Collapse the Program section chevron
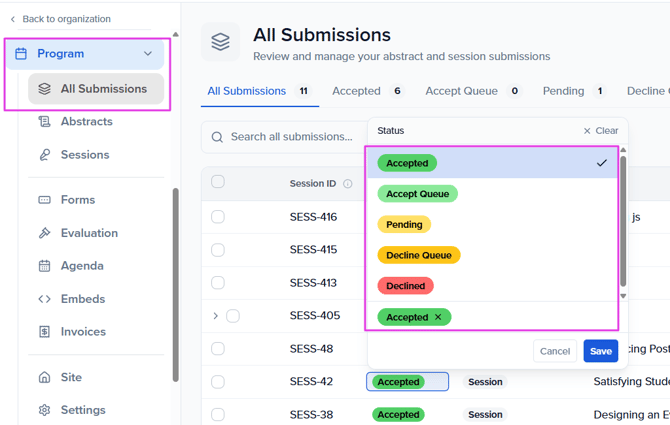 coord(148,54)
